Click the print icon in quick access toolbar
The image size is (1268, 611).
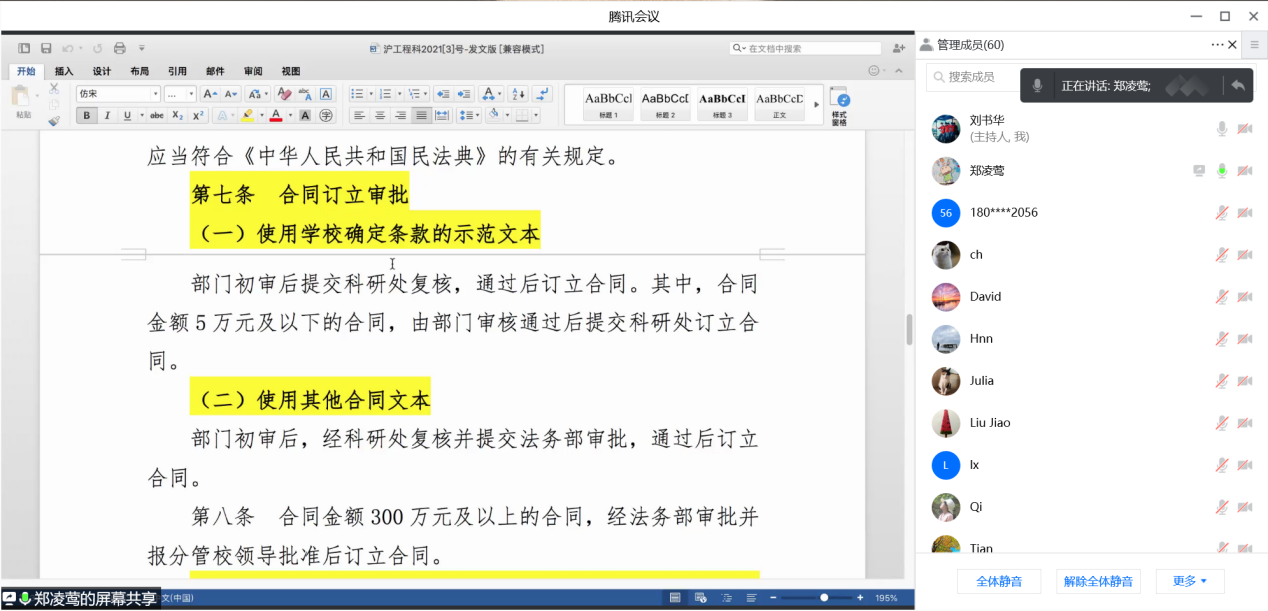120,48
